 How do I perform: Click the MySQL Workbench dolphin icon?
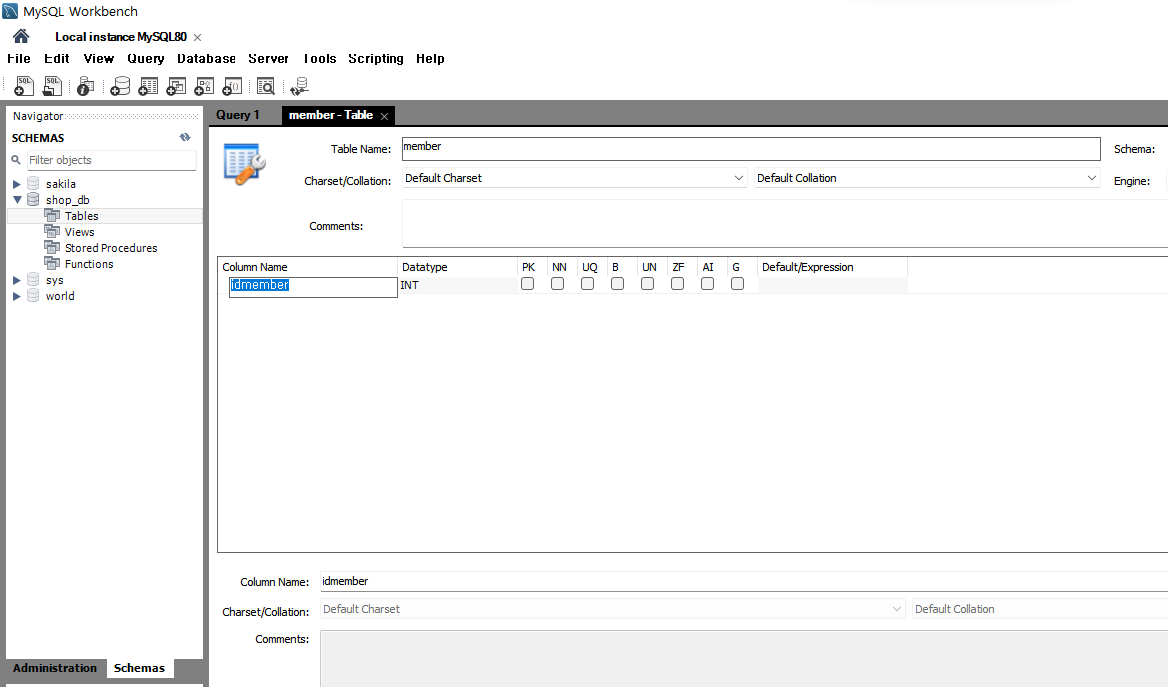(10, 11)
